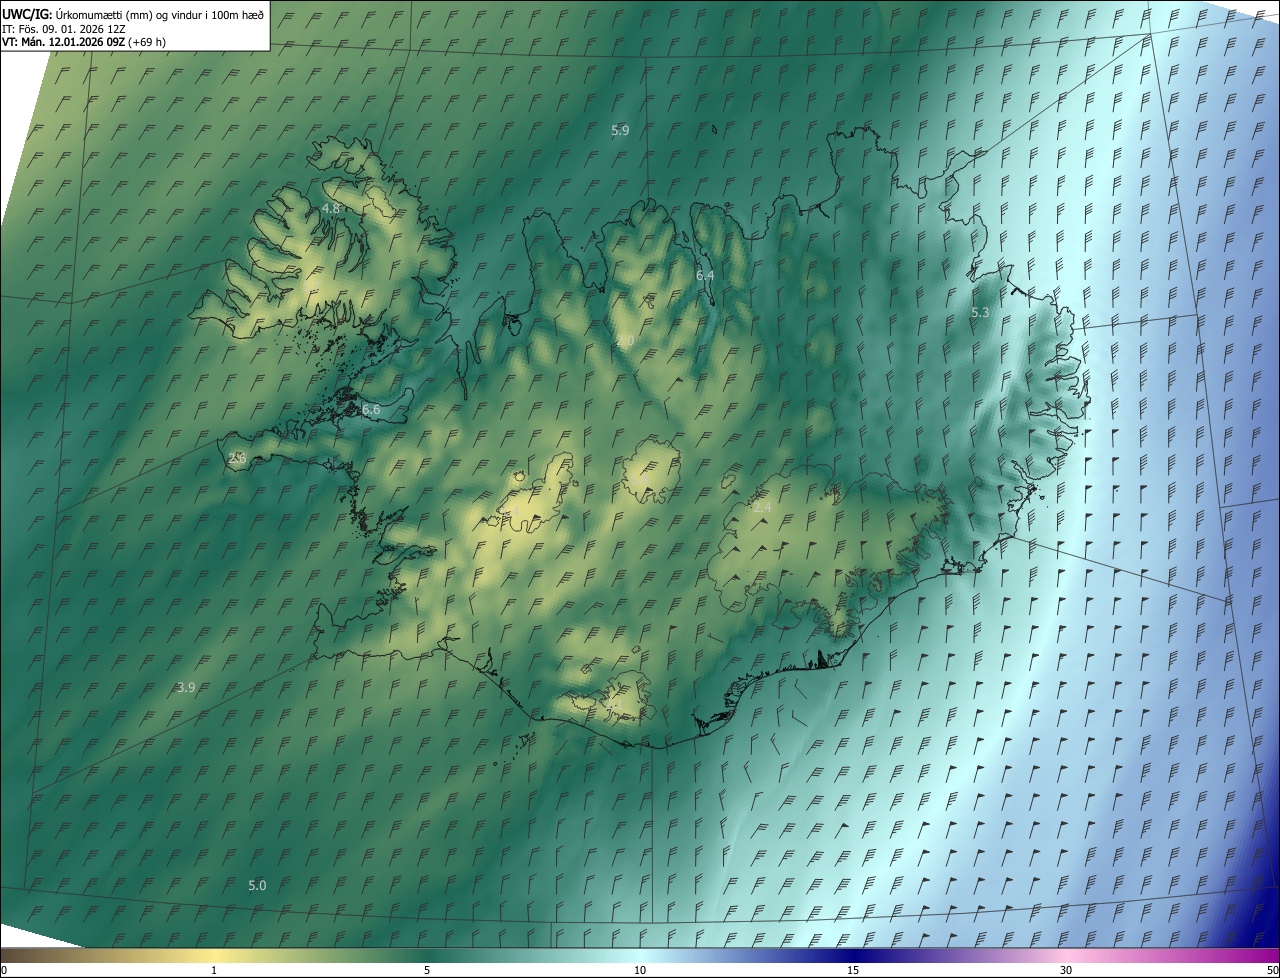Click the color scale label 5

(x=427, y=970)
